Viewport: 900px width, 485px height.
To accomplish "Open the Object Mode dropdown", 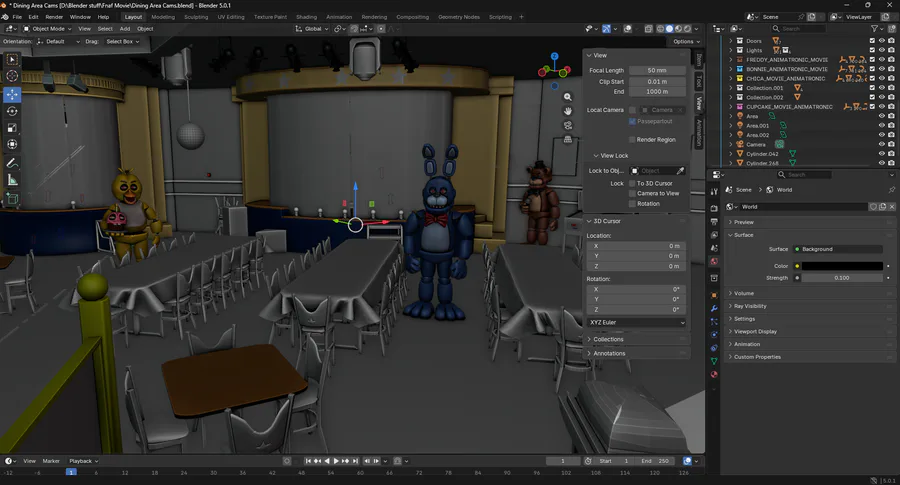I will (47, 29).
